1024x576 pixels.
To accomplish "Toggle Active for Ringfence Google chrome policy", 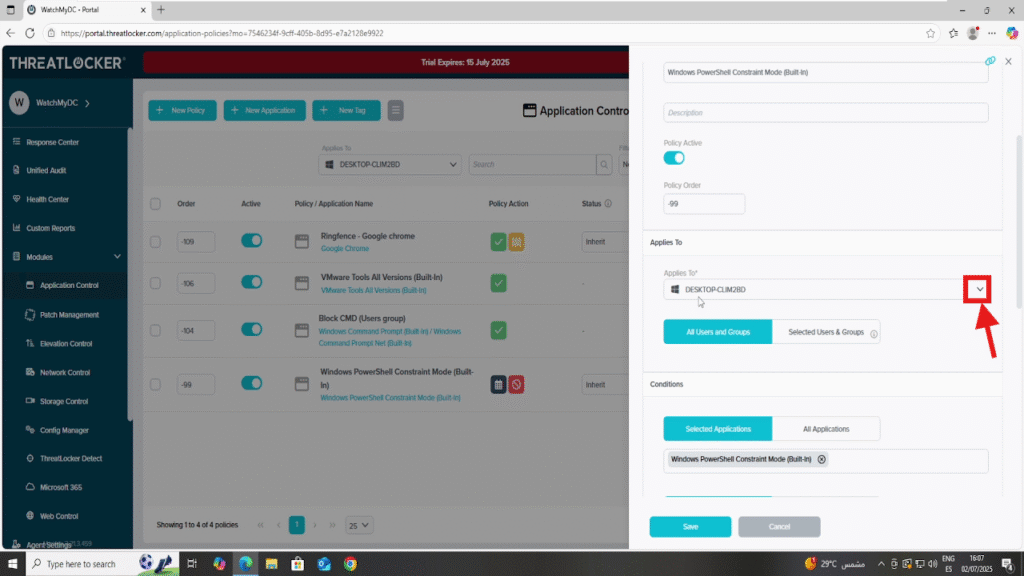I will 251,240.
